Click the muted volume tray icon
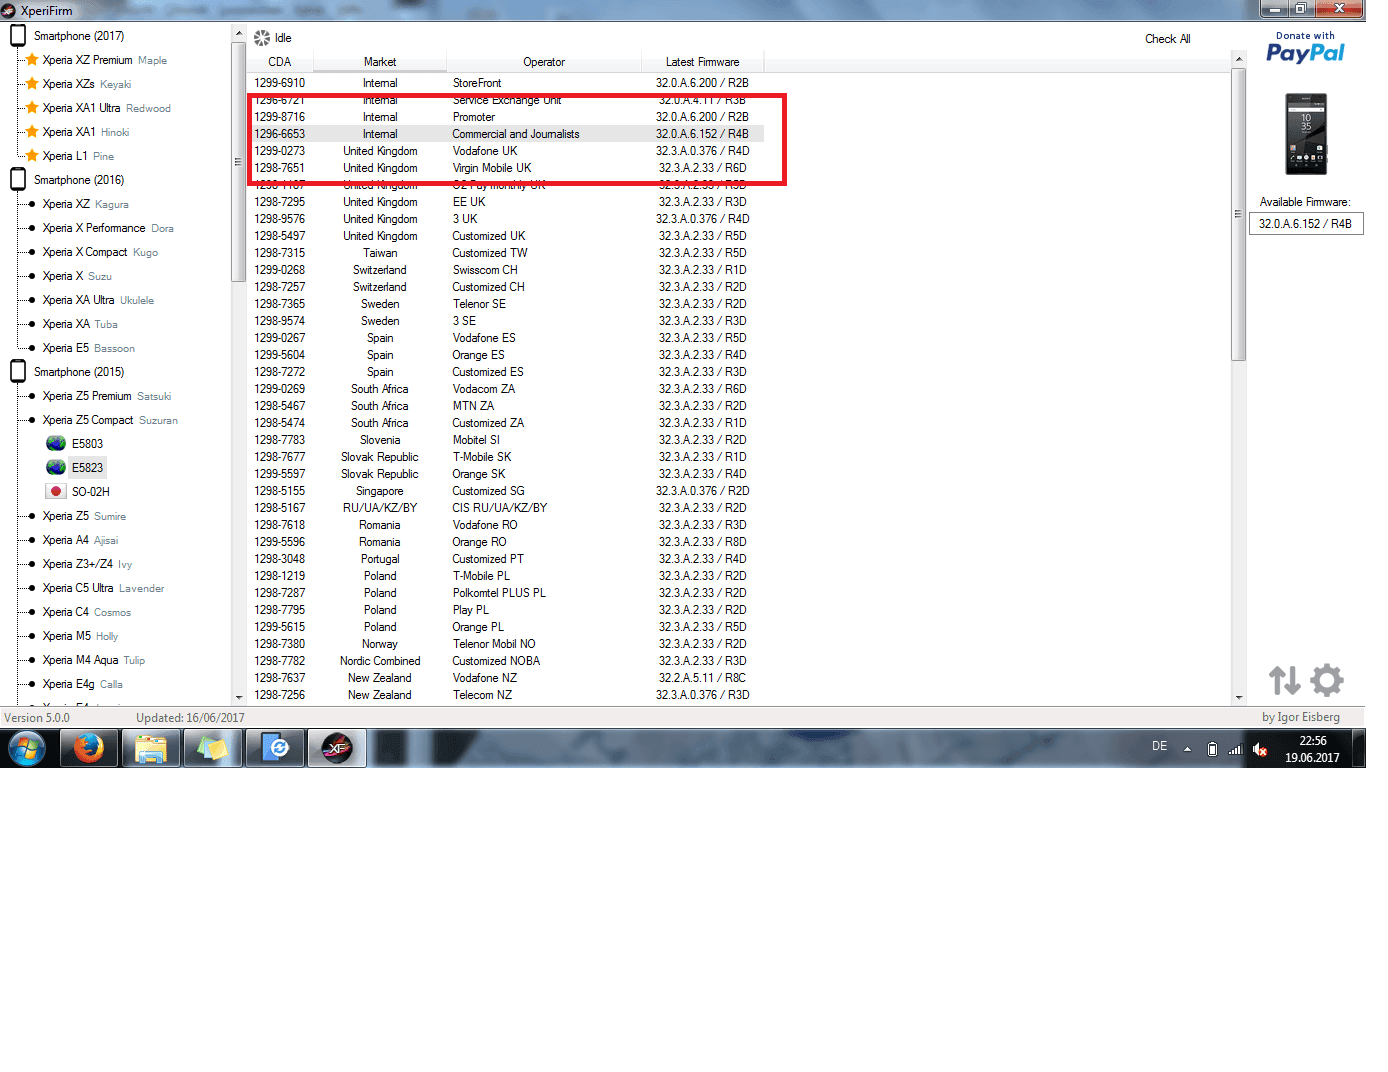The width and height of the screenshot is (1388, 1072). (x=1260, y=749)
